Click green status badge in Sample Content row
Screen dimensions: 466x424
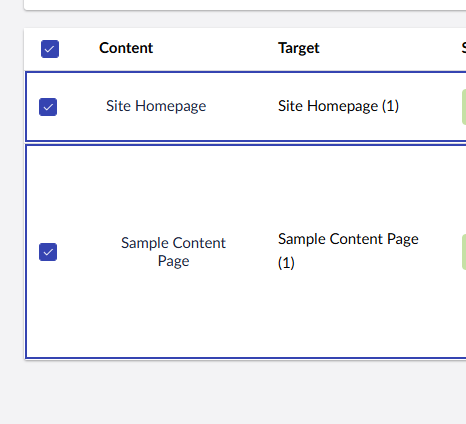[x=464, y=252]
